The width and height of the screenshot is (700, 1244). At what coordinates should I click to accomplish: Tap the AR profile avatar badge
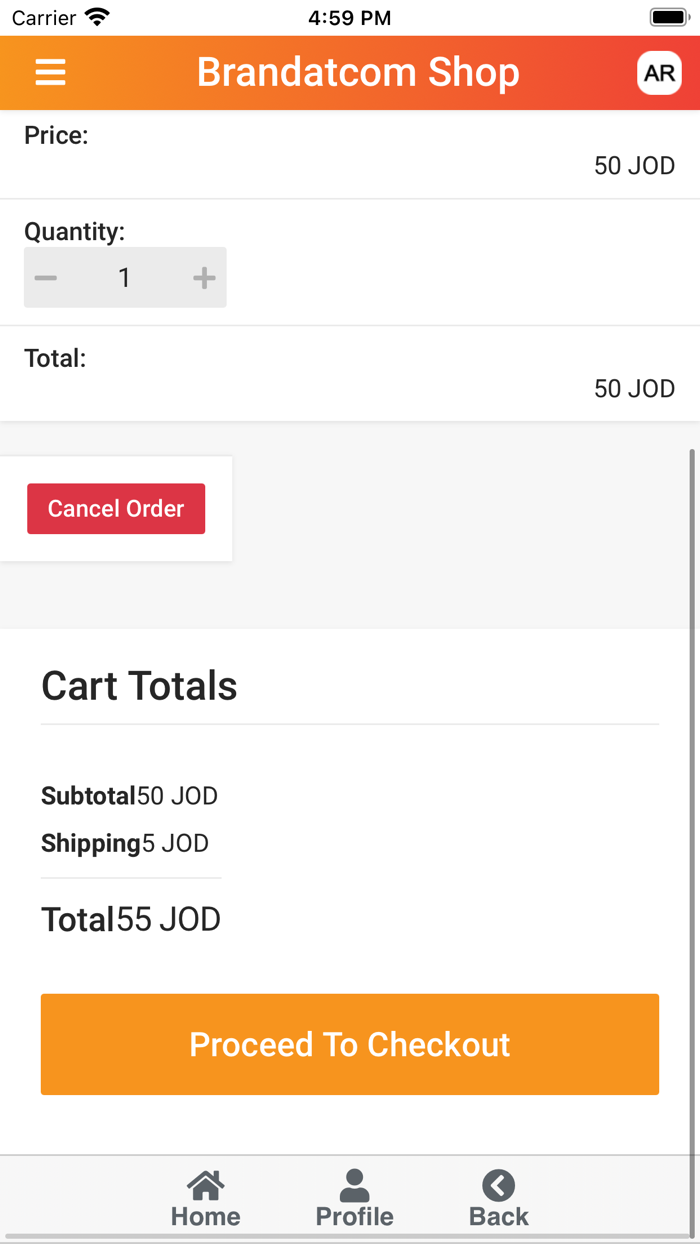point(659,72)
